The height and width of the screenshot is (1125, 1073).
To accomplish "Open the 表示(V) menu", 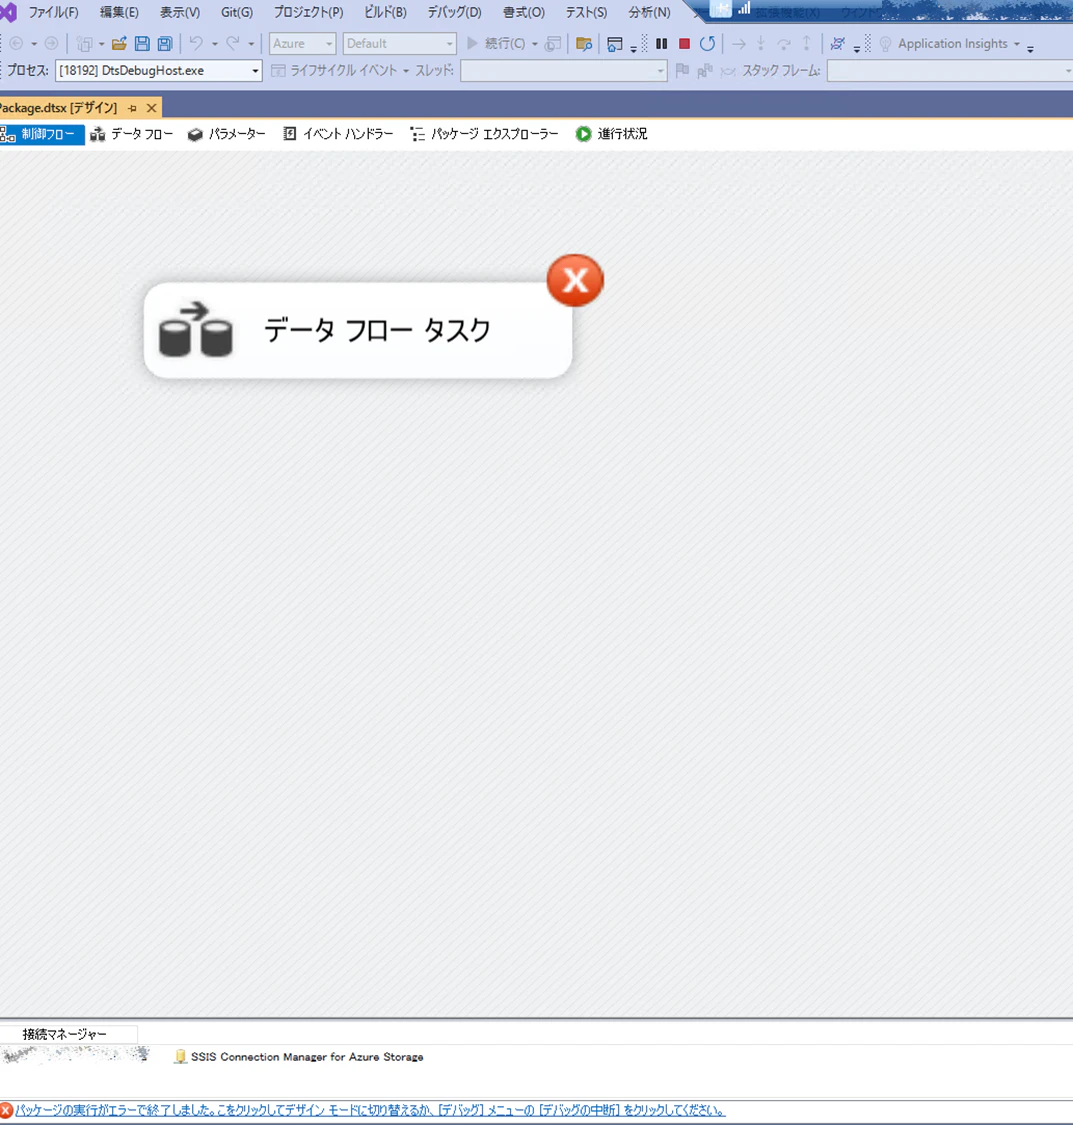I will click(x=179, y=12).
